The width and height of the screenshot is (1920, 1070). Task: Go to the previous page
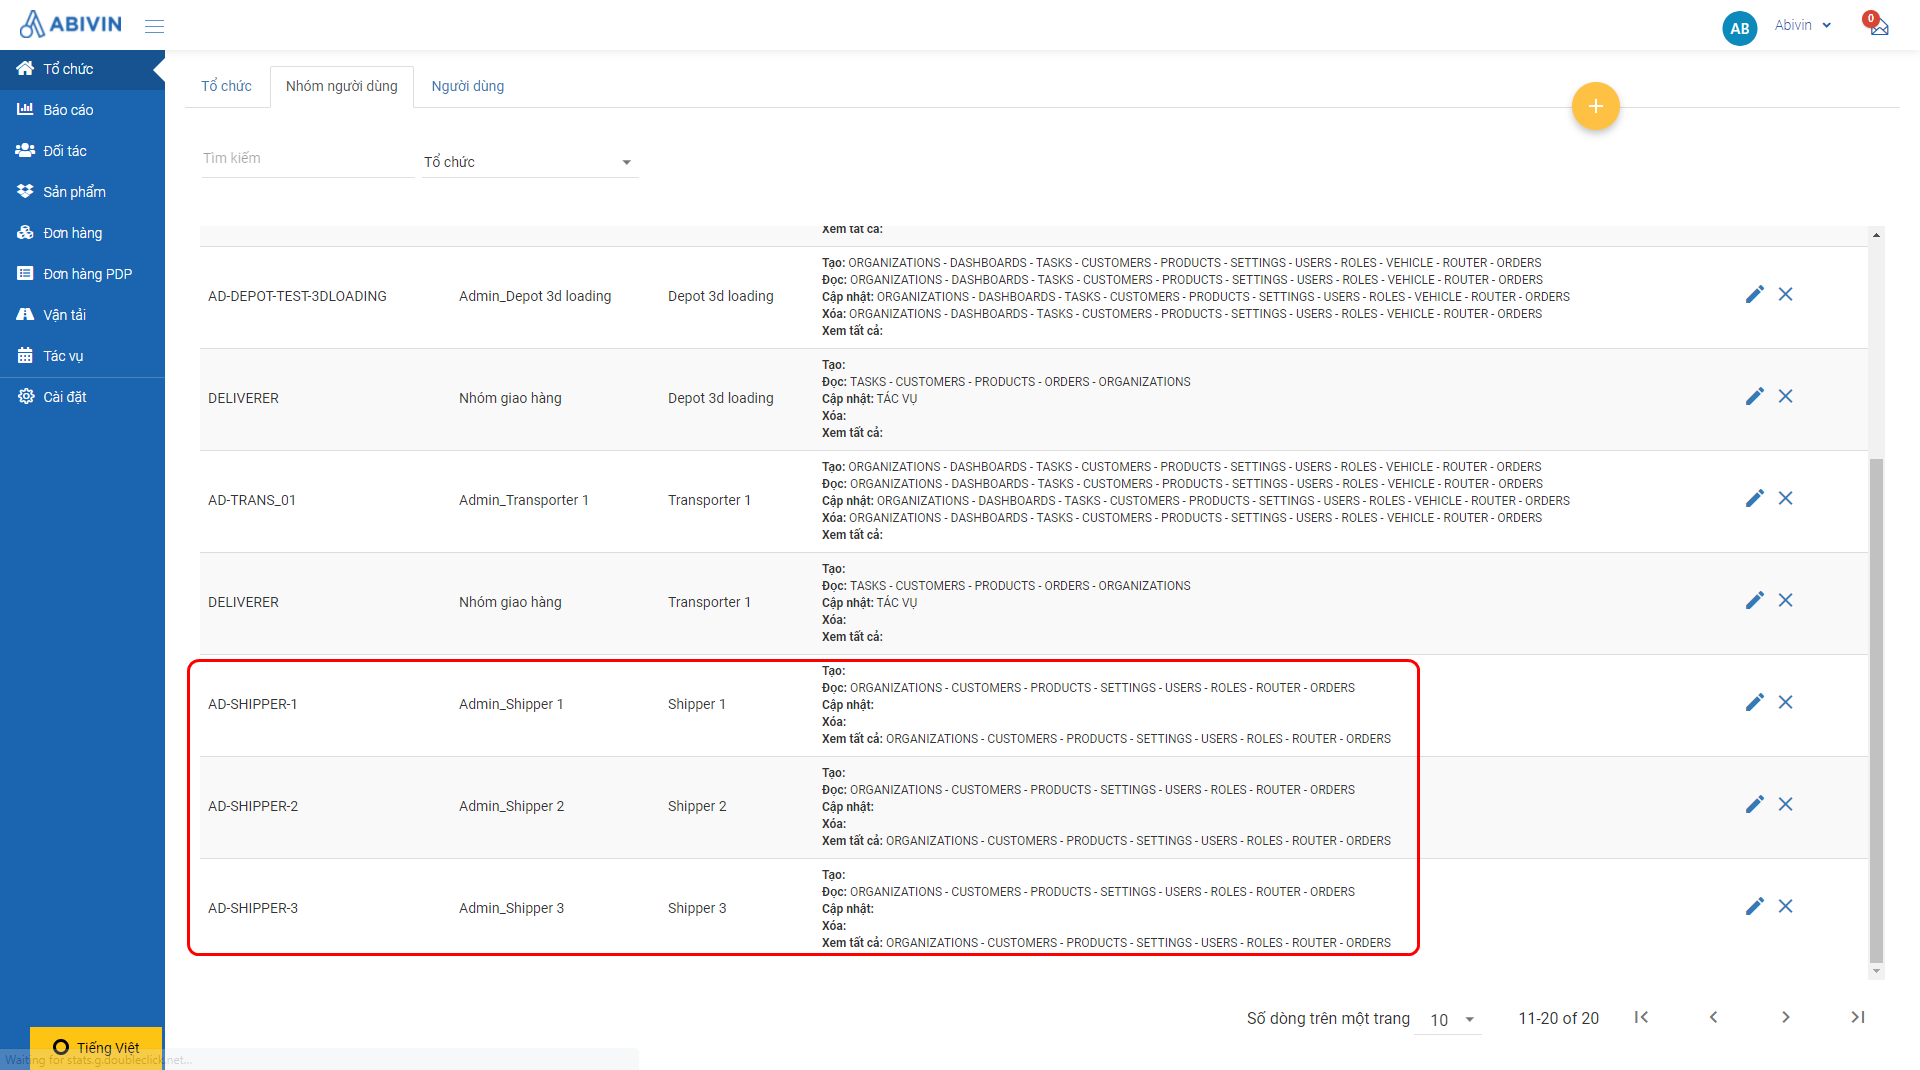tap(1713, 1017)
